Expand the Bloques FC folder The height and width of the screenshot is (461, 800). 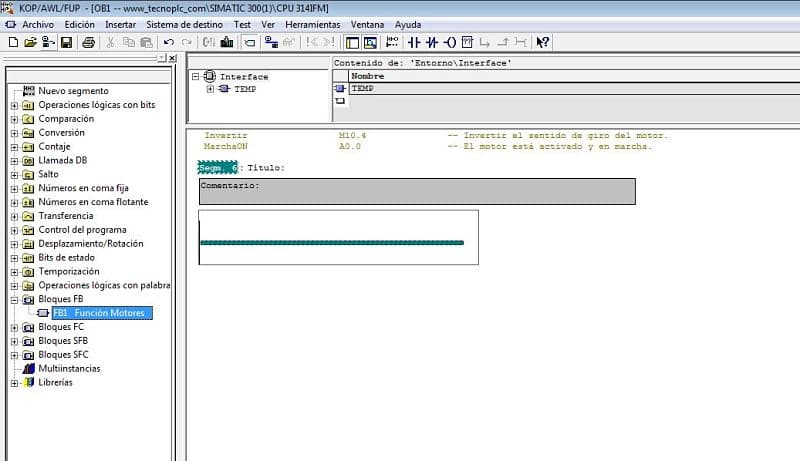coord(14,328)
